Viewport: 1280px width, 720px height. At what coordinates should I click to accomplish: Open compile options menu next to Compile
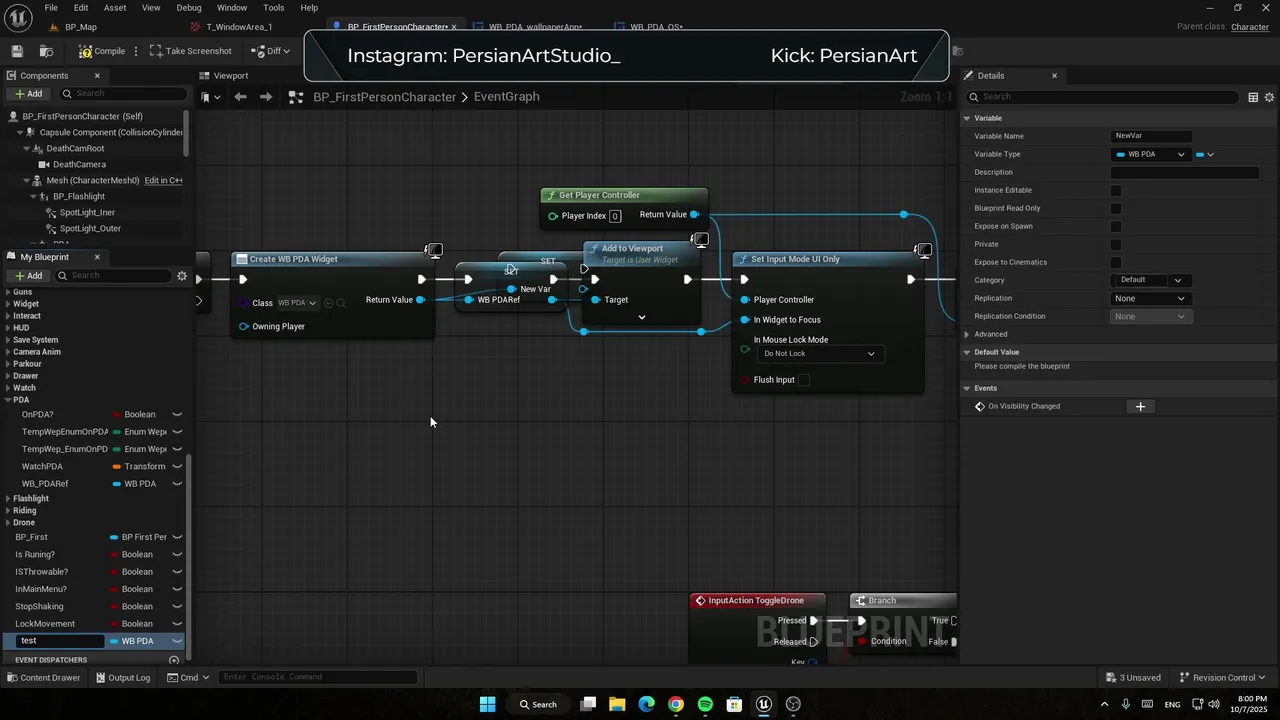point(137,51)
